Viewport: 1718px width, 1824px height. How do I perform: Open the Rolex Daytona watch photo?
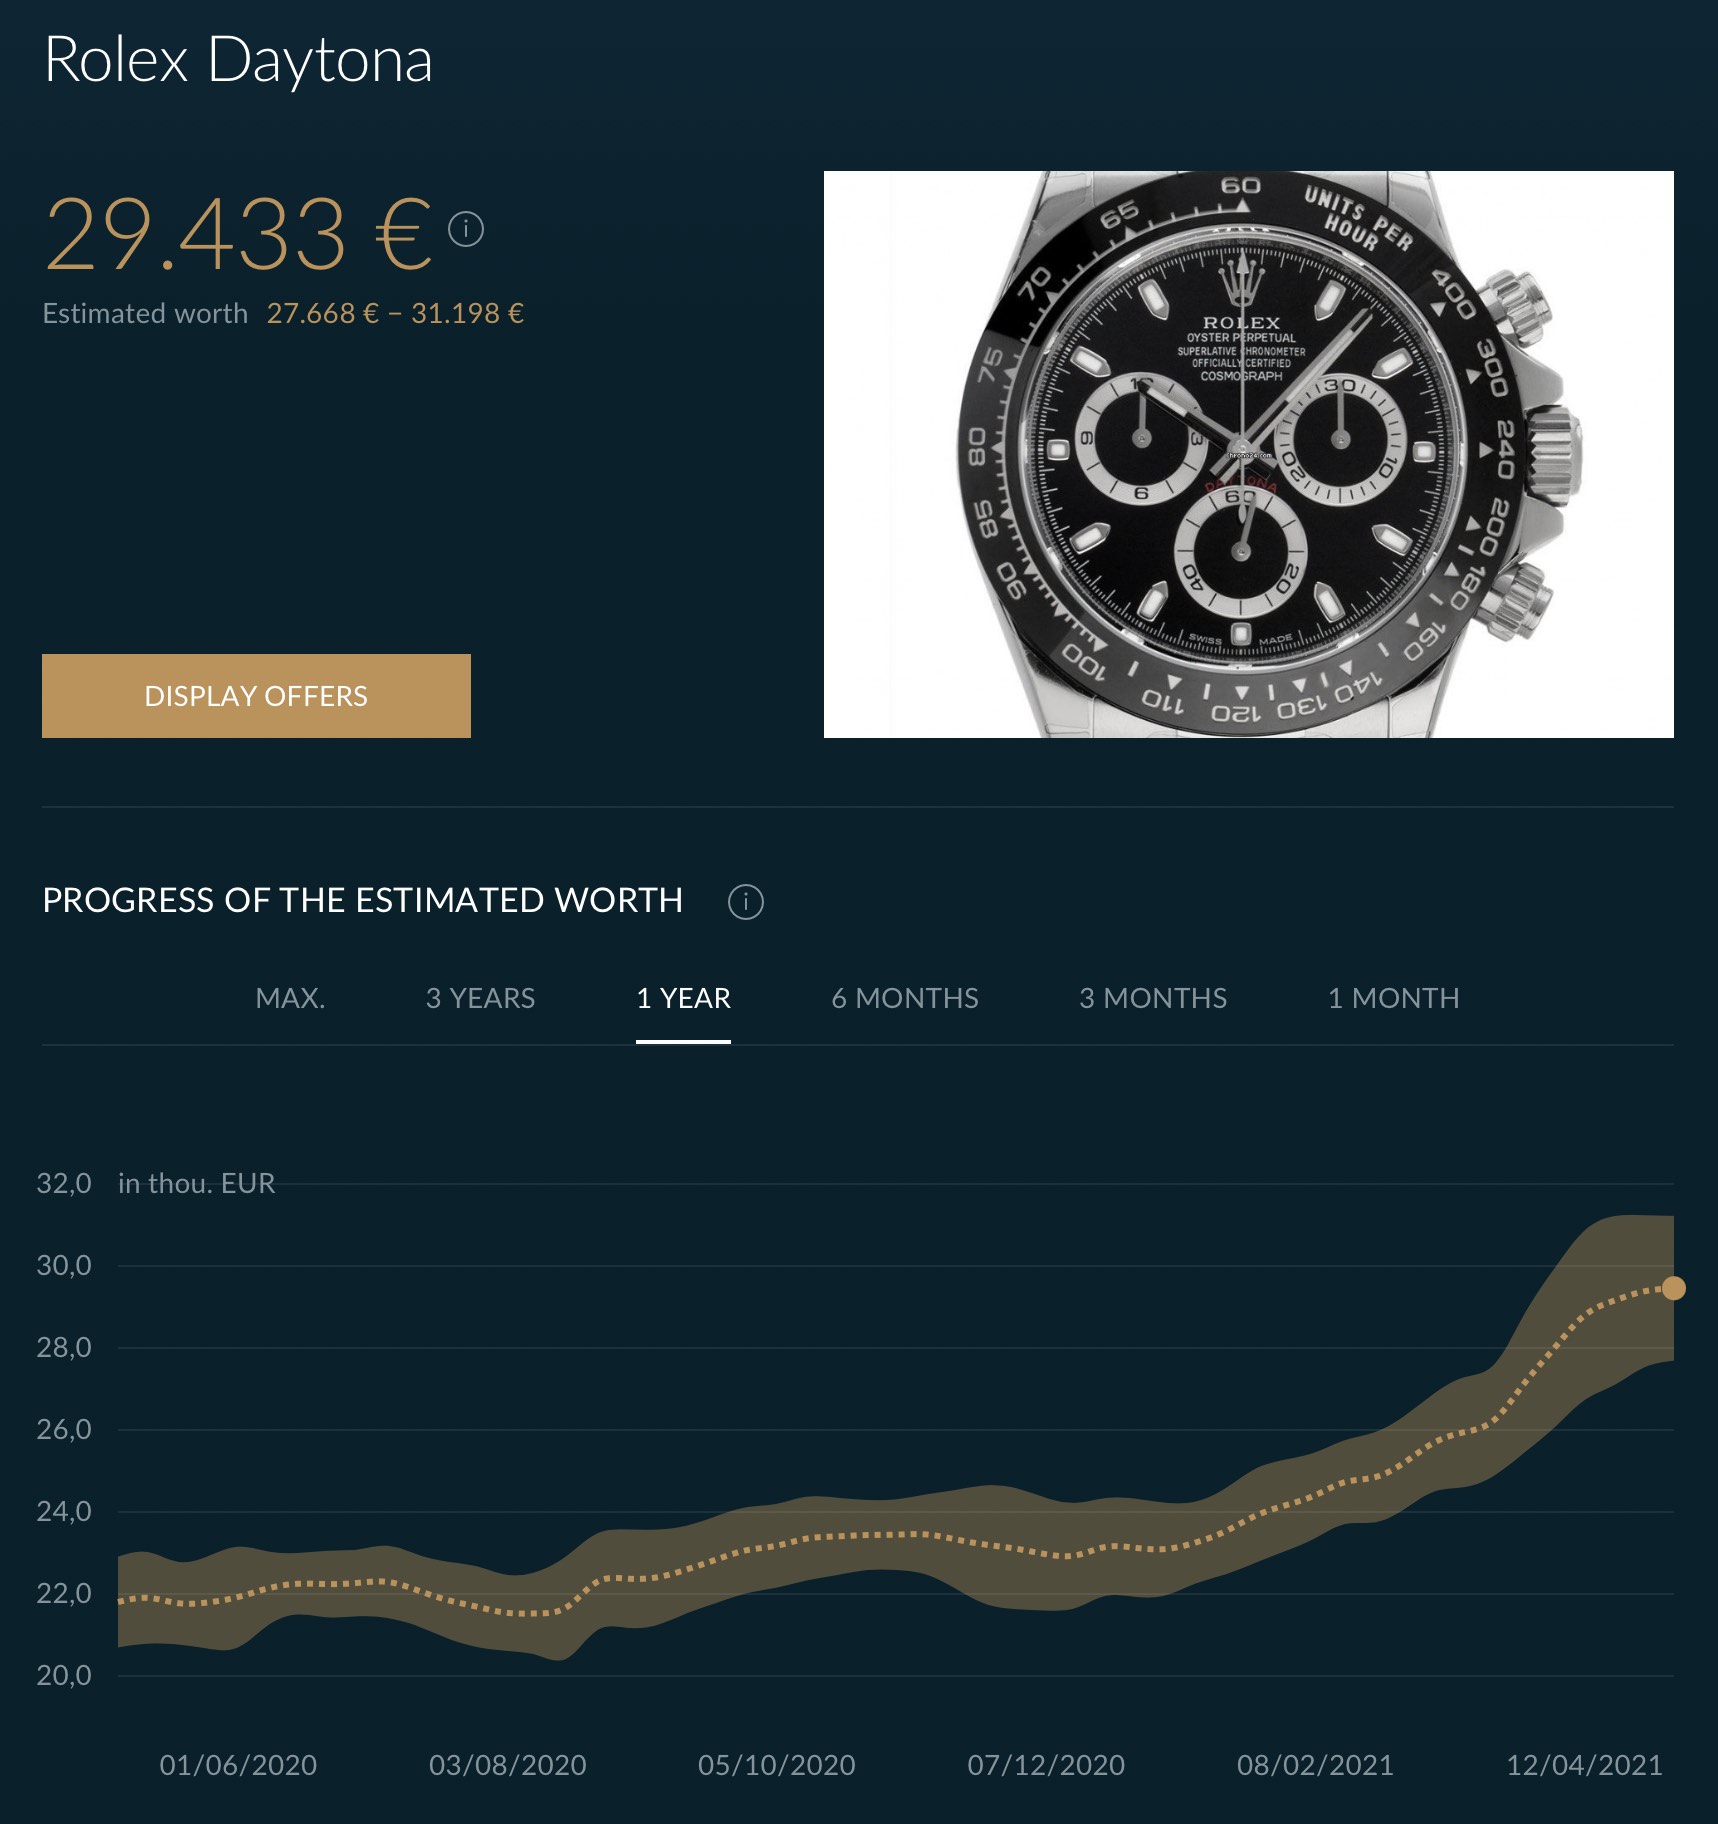(1248, 455)
